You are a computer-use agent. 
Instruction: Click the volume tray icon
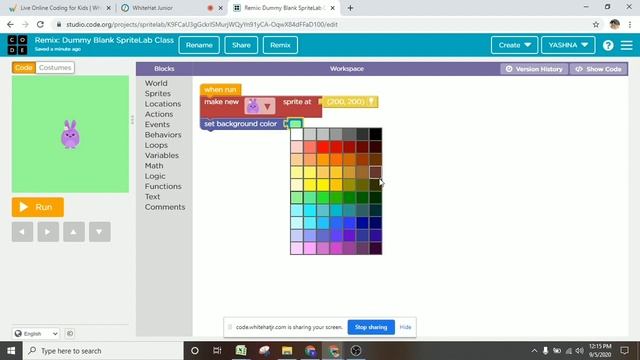click(x=579, y=351)
